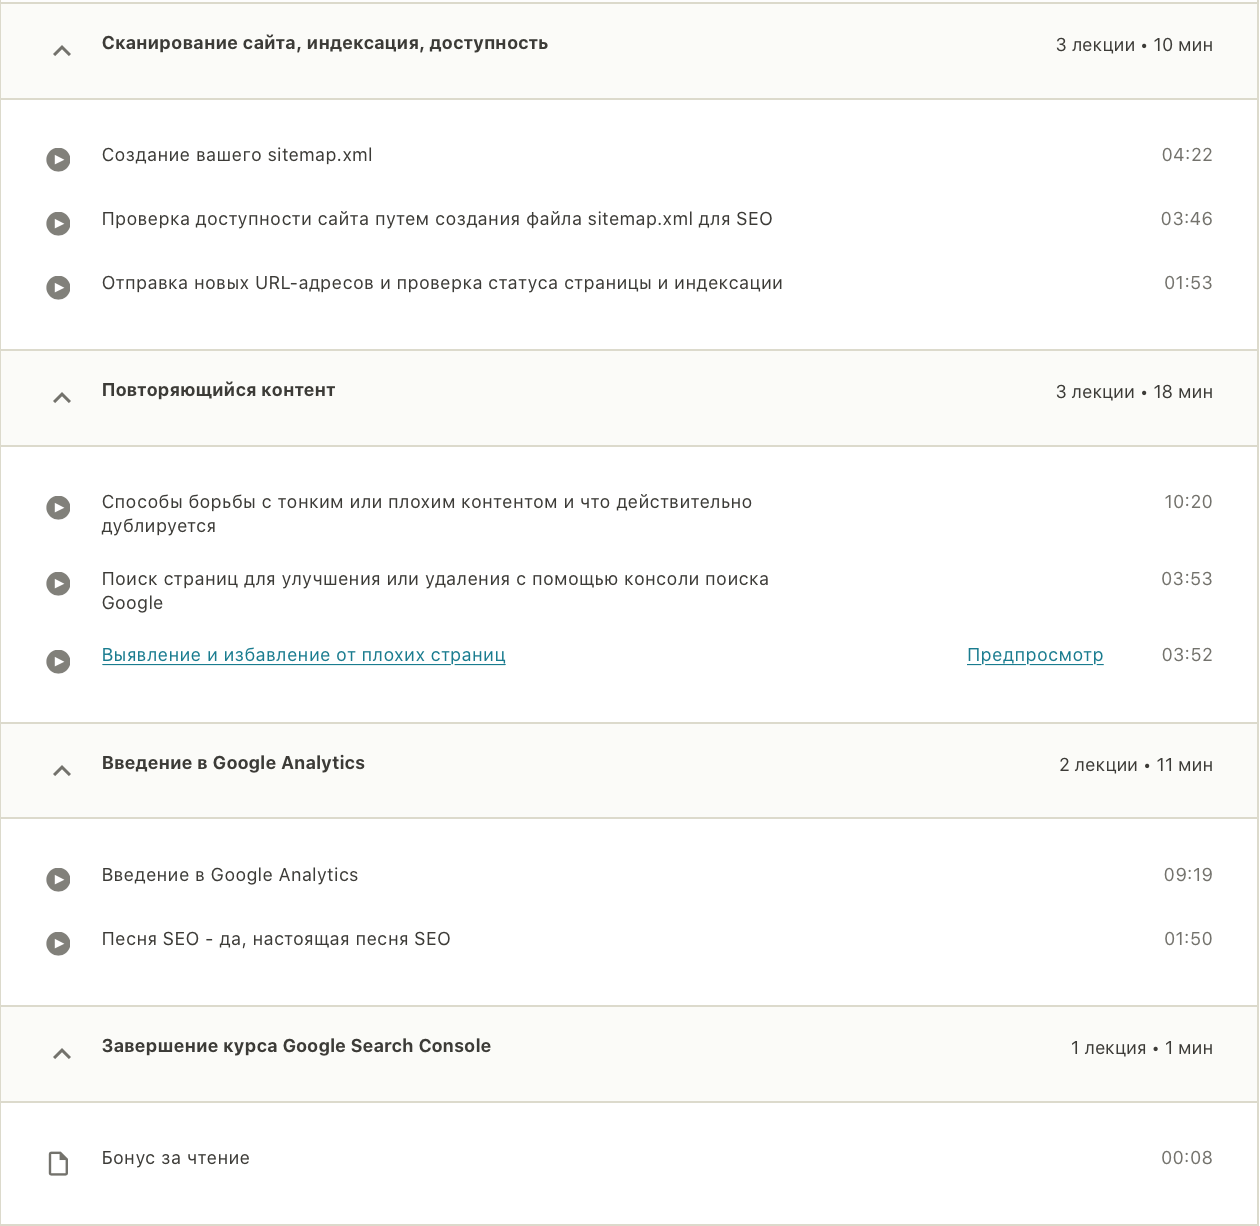
Task: Click the play icon beside 'Выявление и избавление от плохих страниц'
Action: 58,661
